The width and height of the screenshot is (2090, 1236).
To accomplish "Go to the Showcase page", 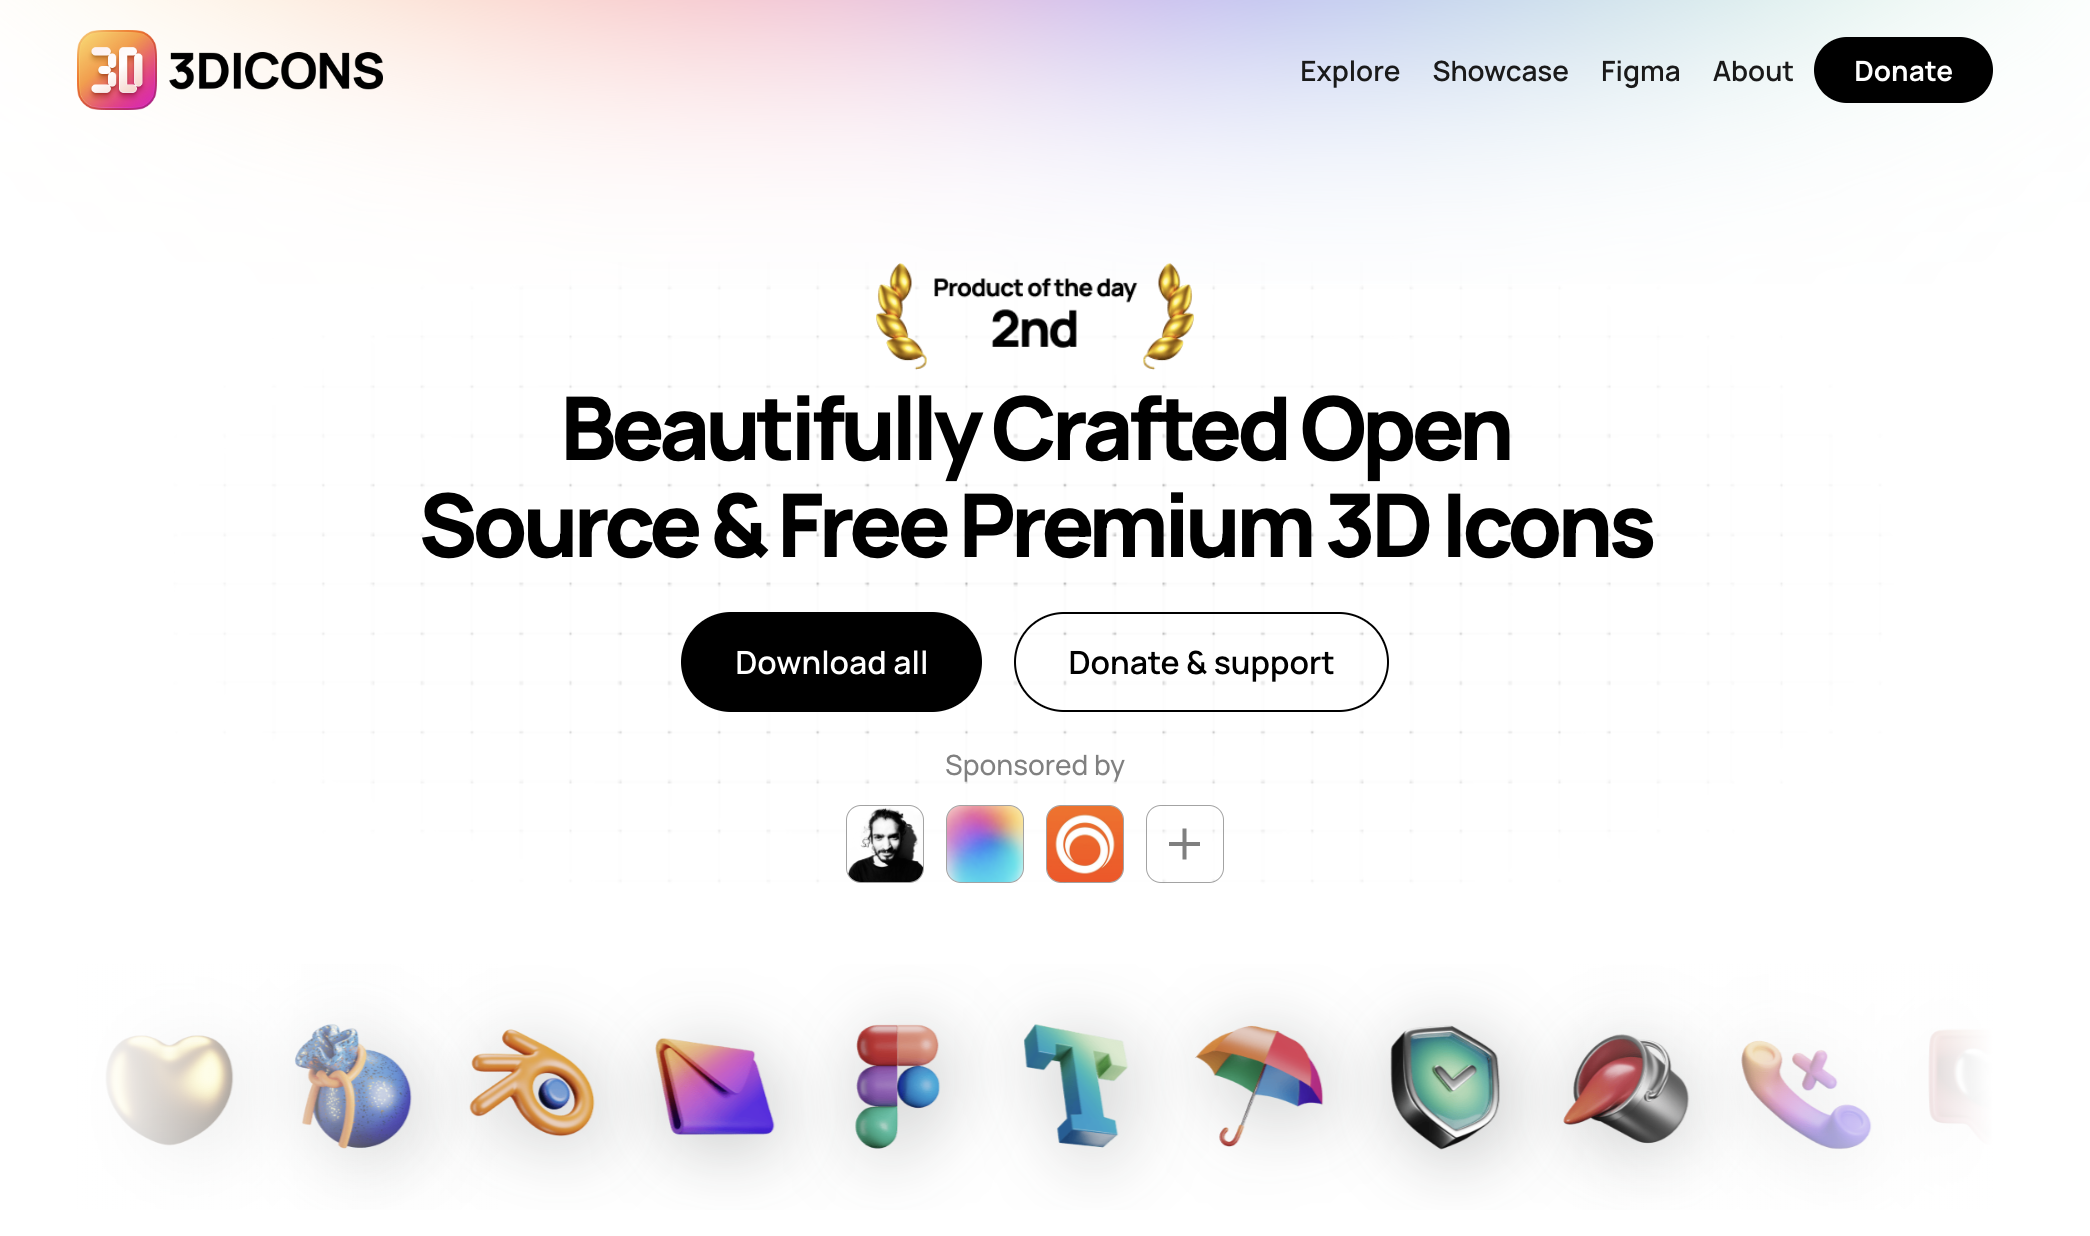I will (1500, 71).
